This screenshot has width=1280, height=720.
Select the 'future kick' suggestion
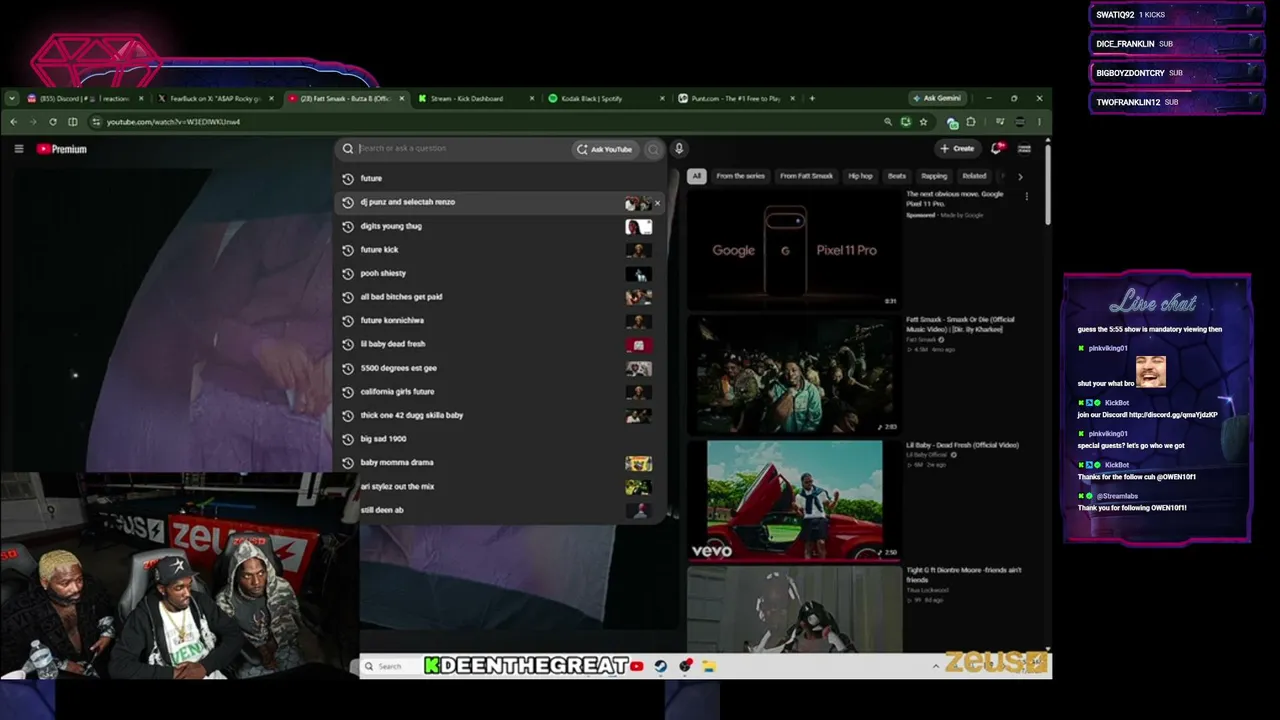point(500,250)
